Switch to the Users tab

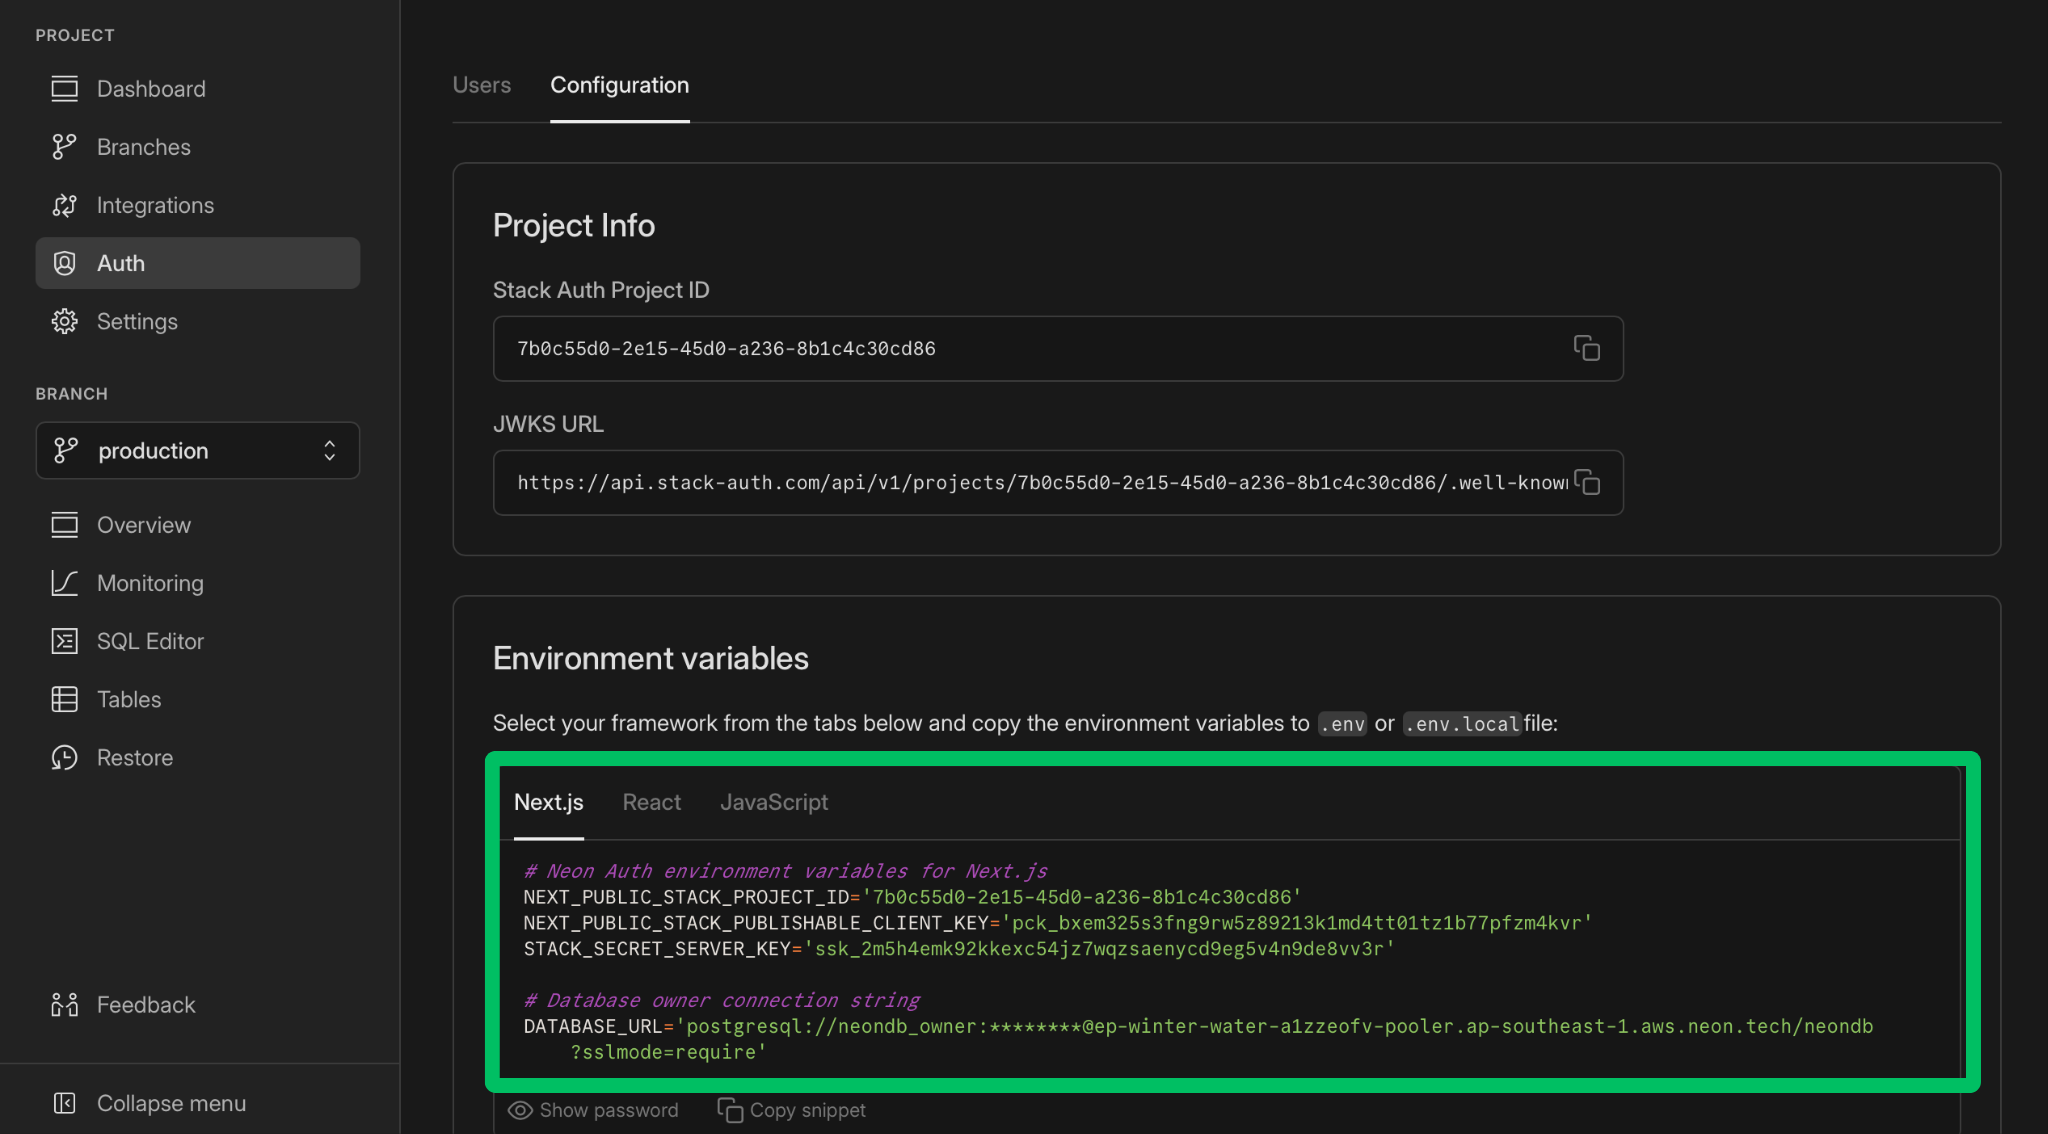click(x=481, y=85)
